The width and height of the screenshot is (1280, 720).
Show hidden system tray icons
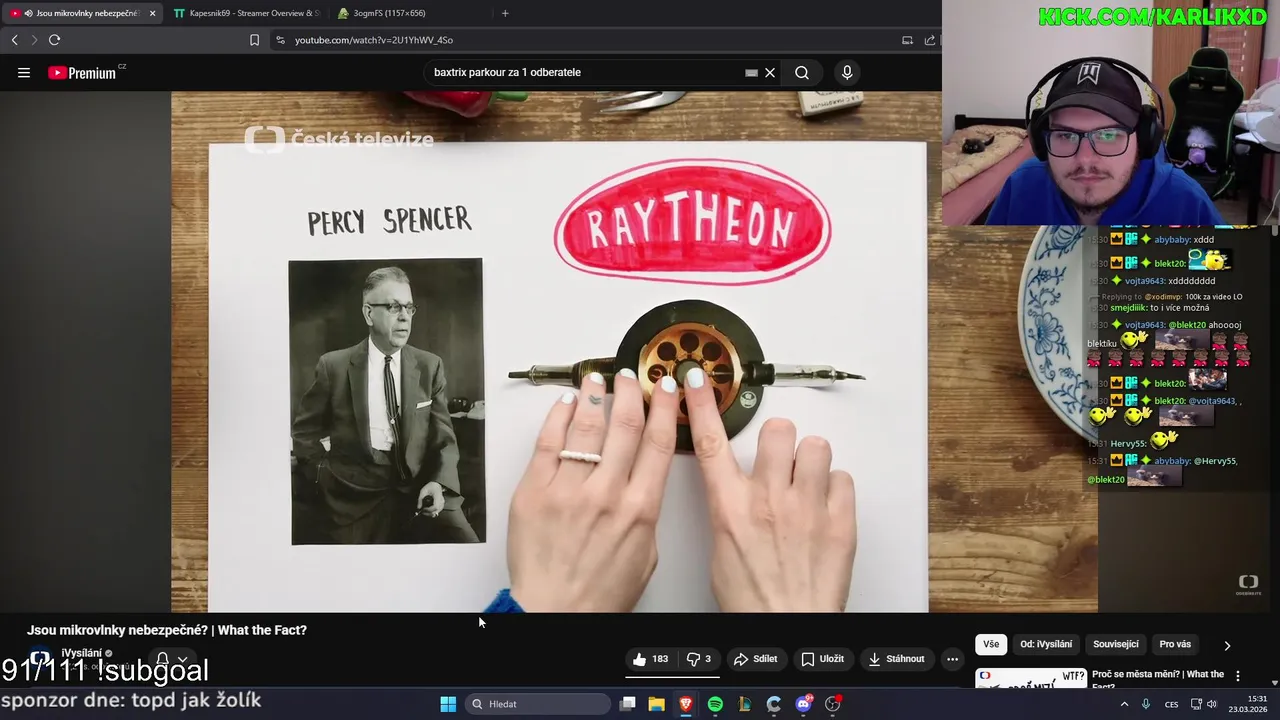[x=1124, y=704]
